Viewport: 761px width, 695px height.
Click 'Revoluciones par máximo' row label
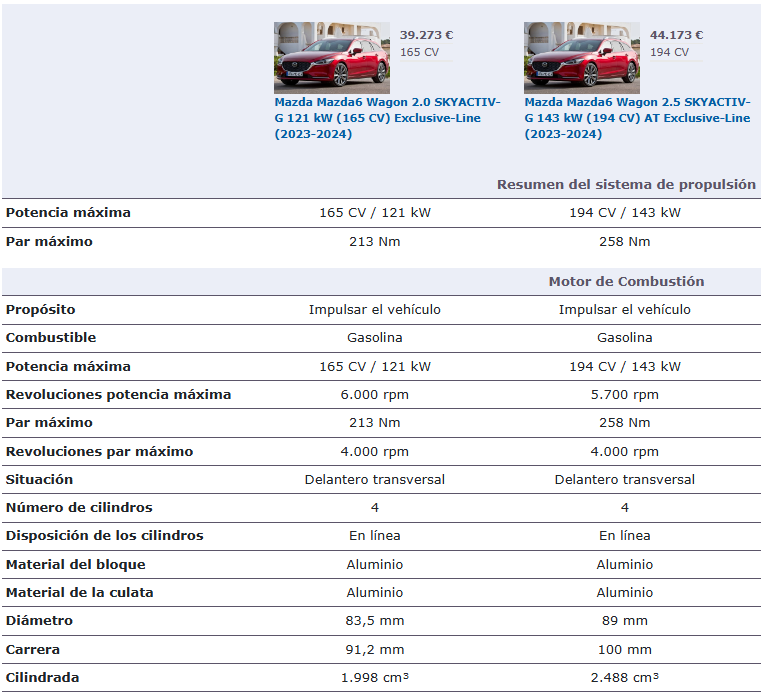point(99,452)
